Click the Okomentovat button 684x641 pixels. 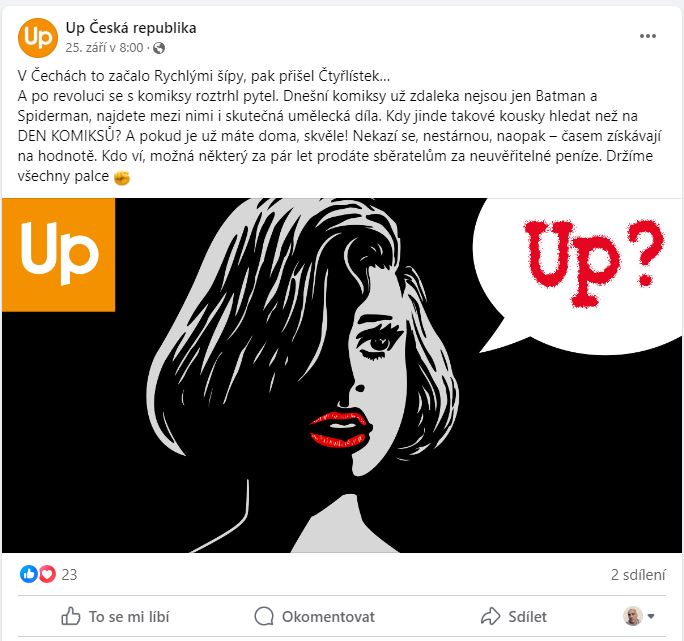click(x=315, y=617)
